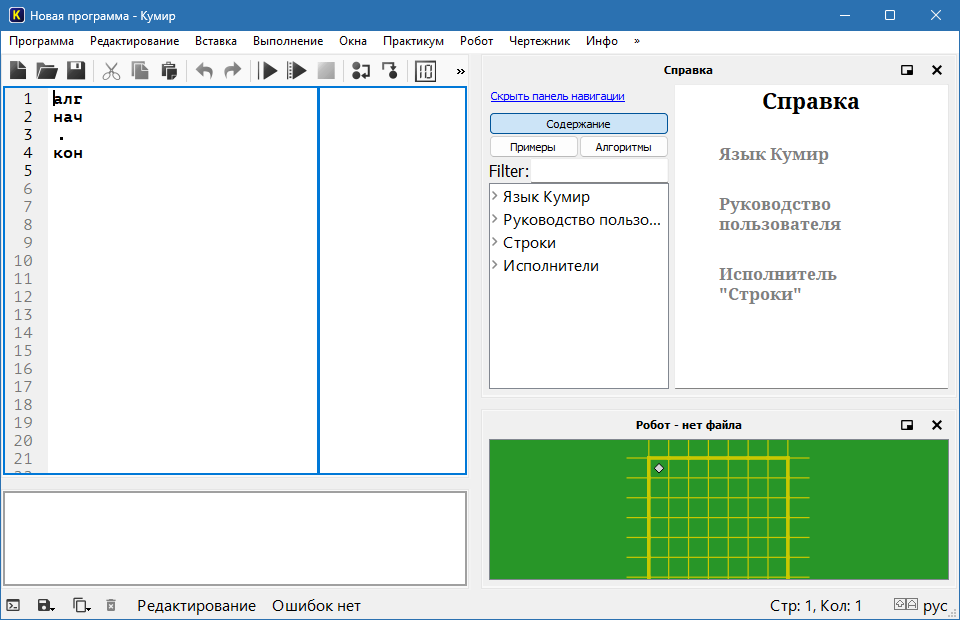Open the variables window icon in toolbar
The height and width of the screenshot is (620, 960).
(425, 71)
